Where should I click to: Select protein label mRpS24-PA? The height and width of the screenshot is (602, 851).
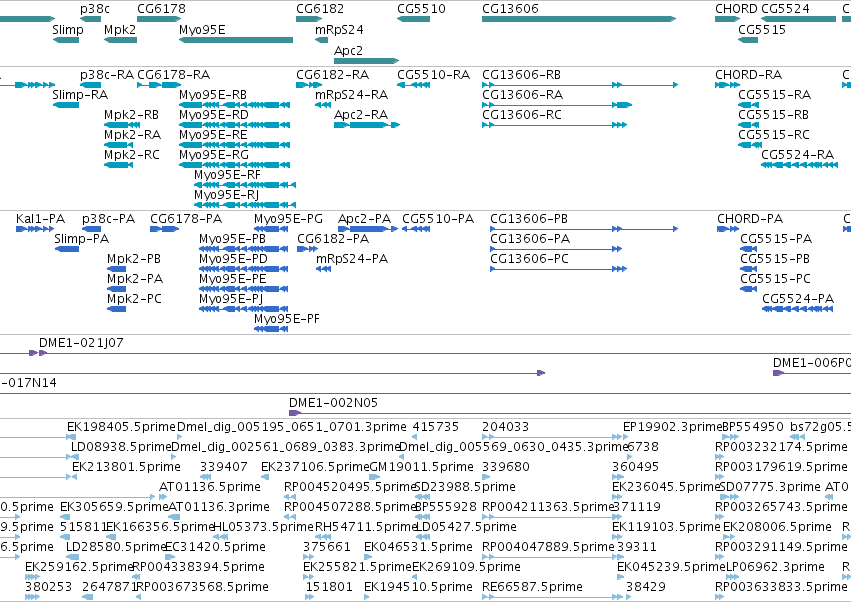352,259
